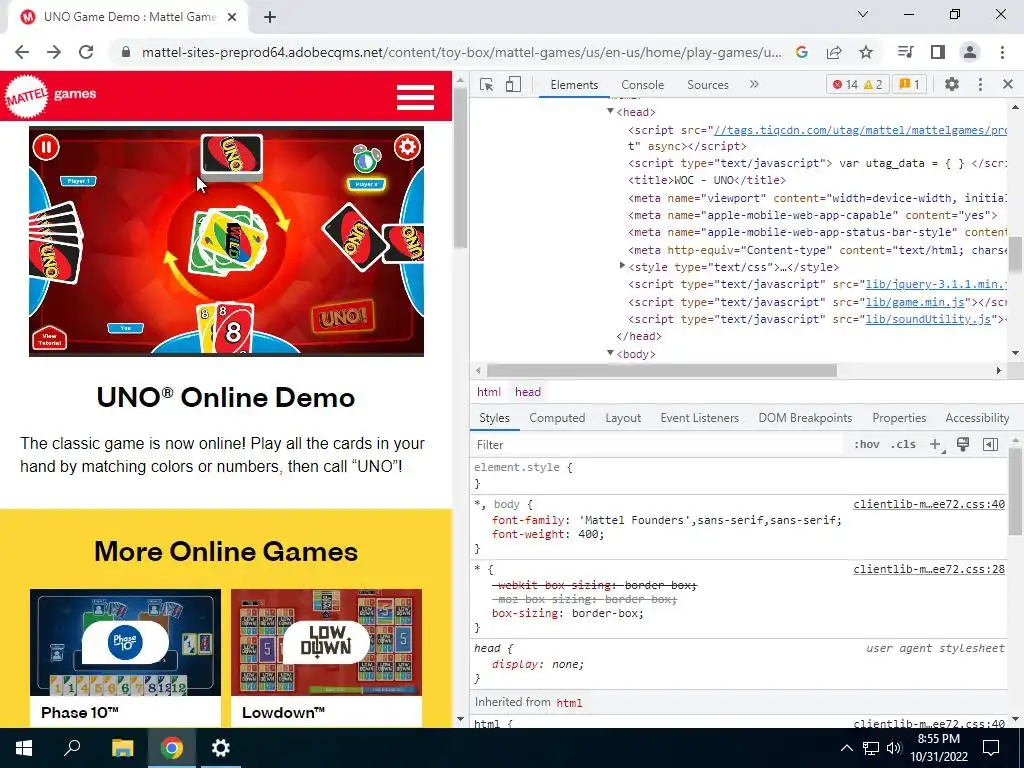
Task: Pause the UNO game
Action: (x=46, y=147)
